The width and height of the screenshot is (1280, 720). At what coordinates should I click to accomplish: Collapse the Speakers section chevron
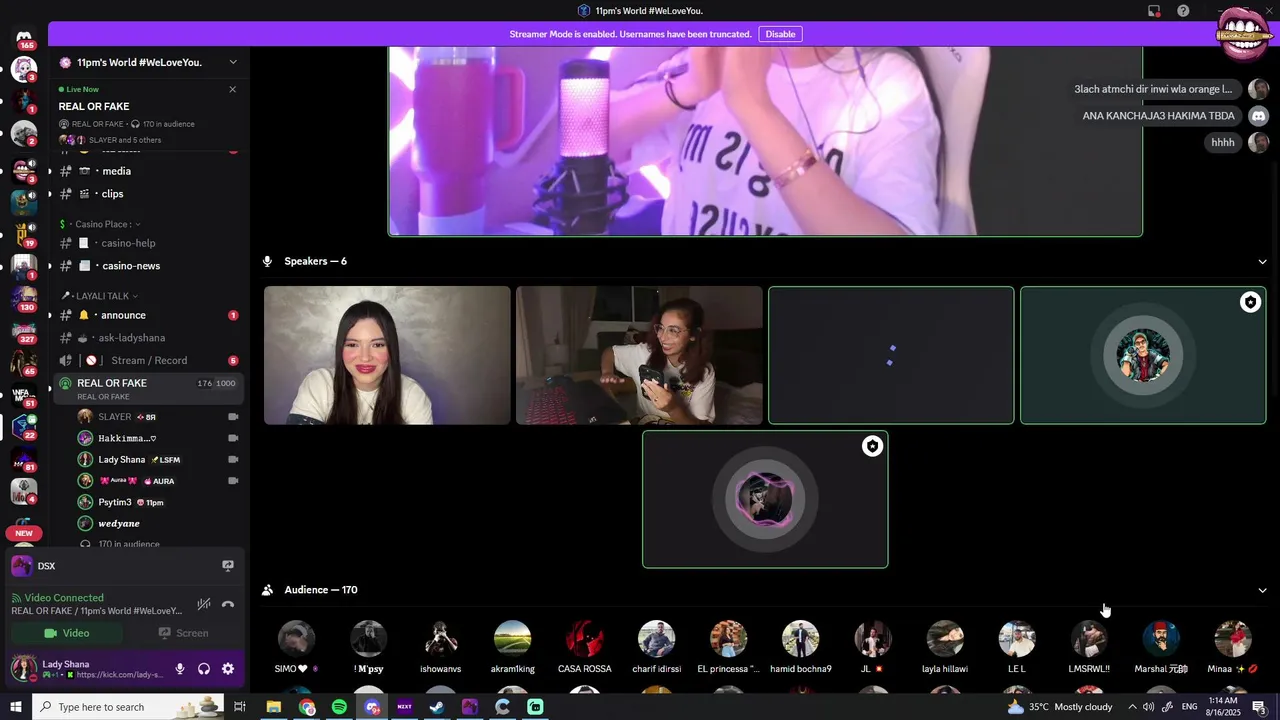coord(1262,262)
